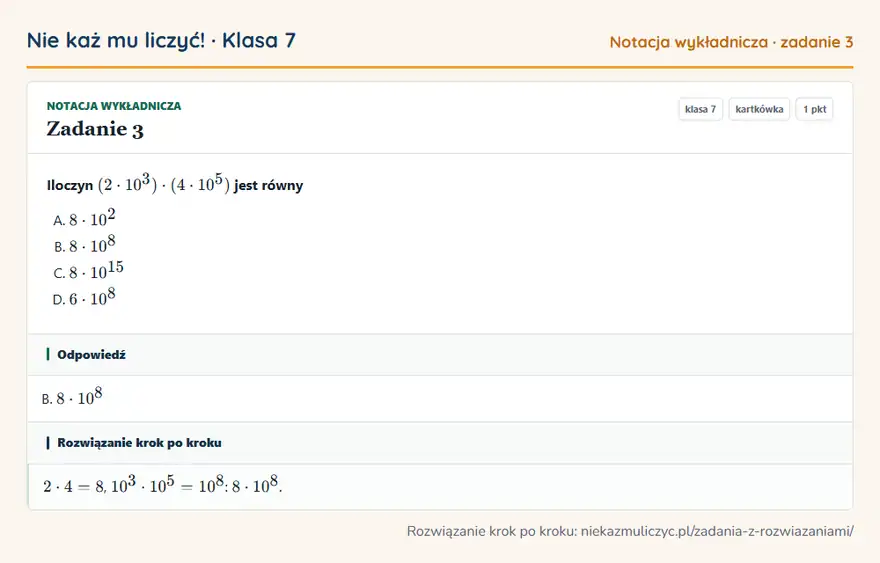880x563 pixels.
Task: Click the question text starting with 'Iloczyn'
Action: tap(175, 184)
